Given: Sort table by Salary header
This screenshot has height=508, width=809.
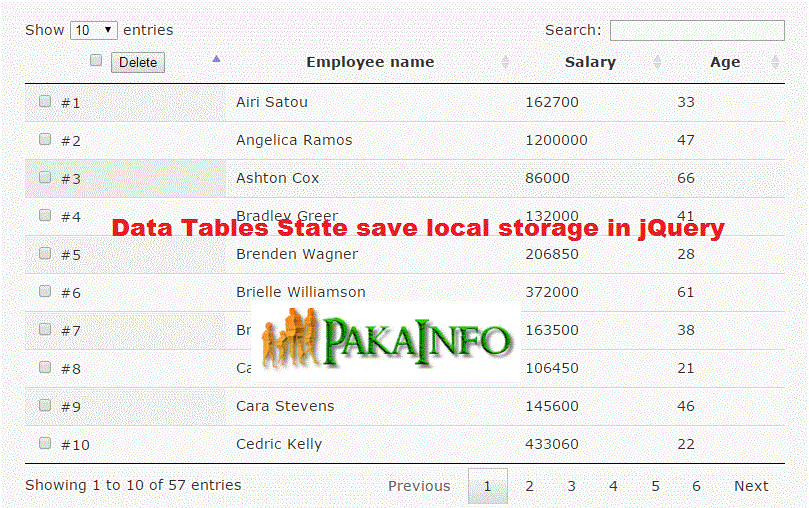Looking at the screenshot, I should [x=590, y=62].
